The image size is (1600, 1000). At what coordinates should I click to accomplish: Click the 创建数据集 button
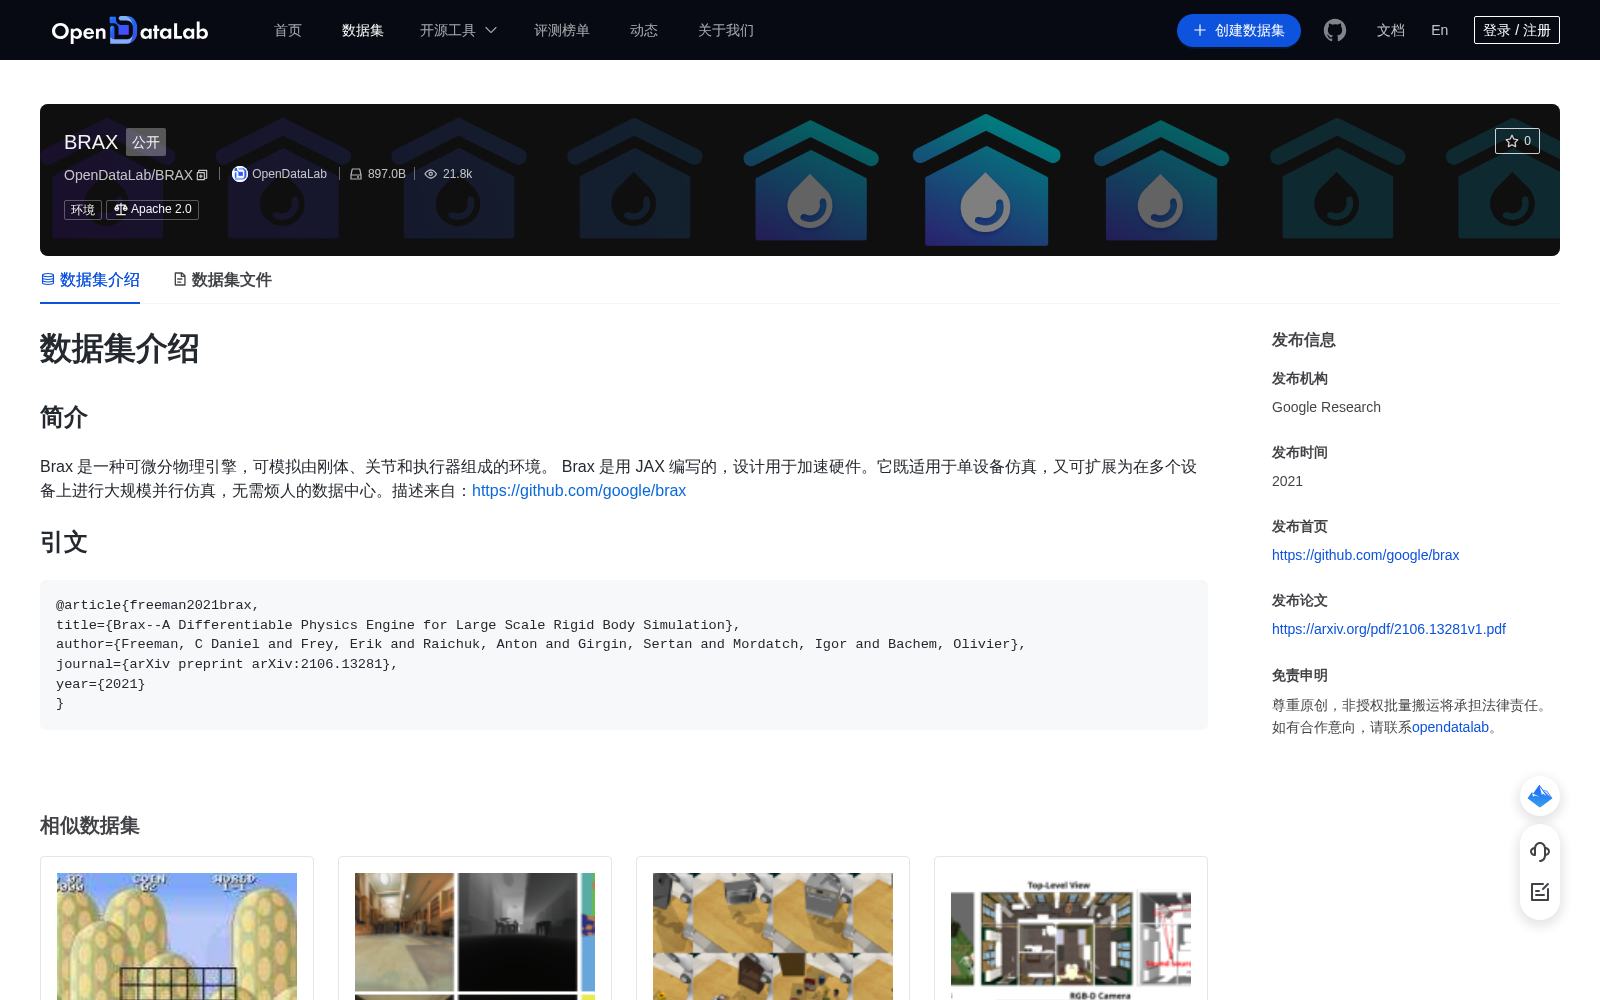1239,30
